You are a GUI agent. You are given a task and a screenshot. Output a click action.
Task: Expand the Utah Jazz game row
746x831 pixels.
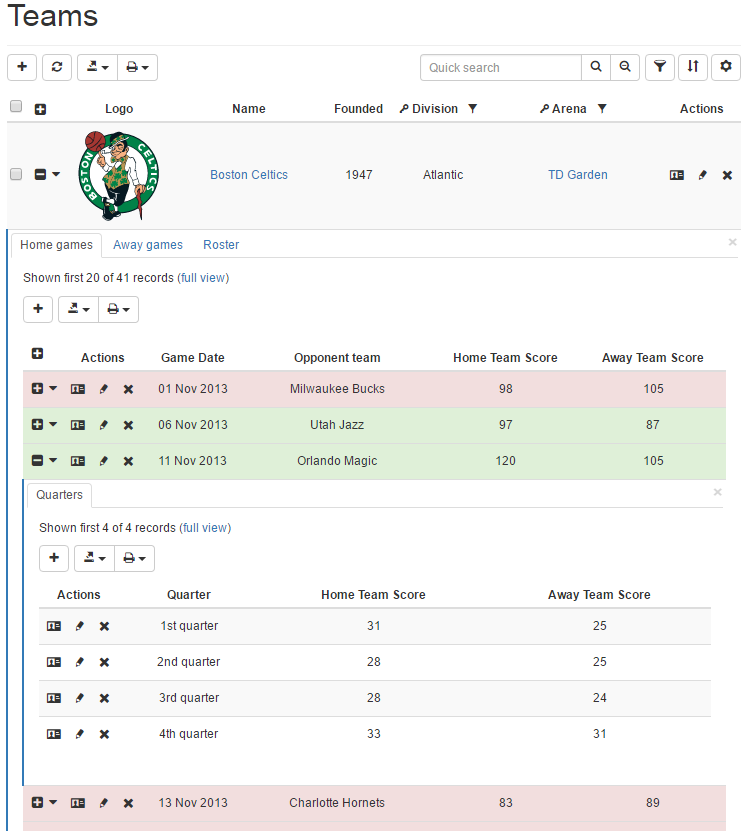click(x=37, y=425)
